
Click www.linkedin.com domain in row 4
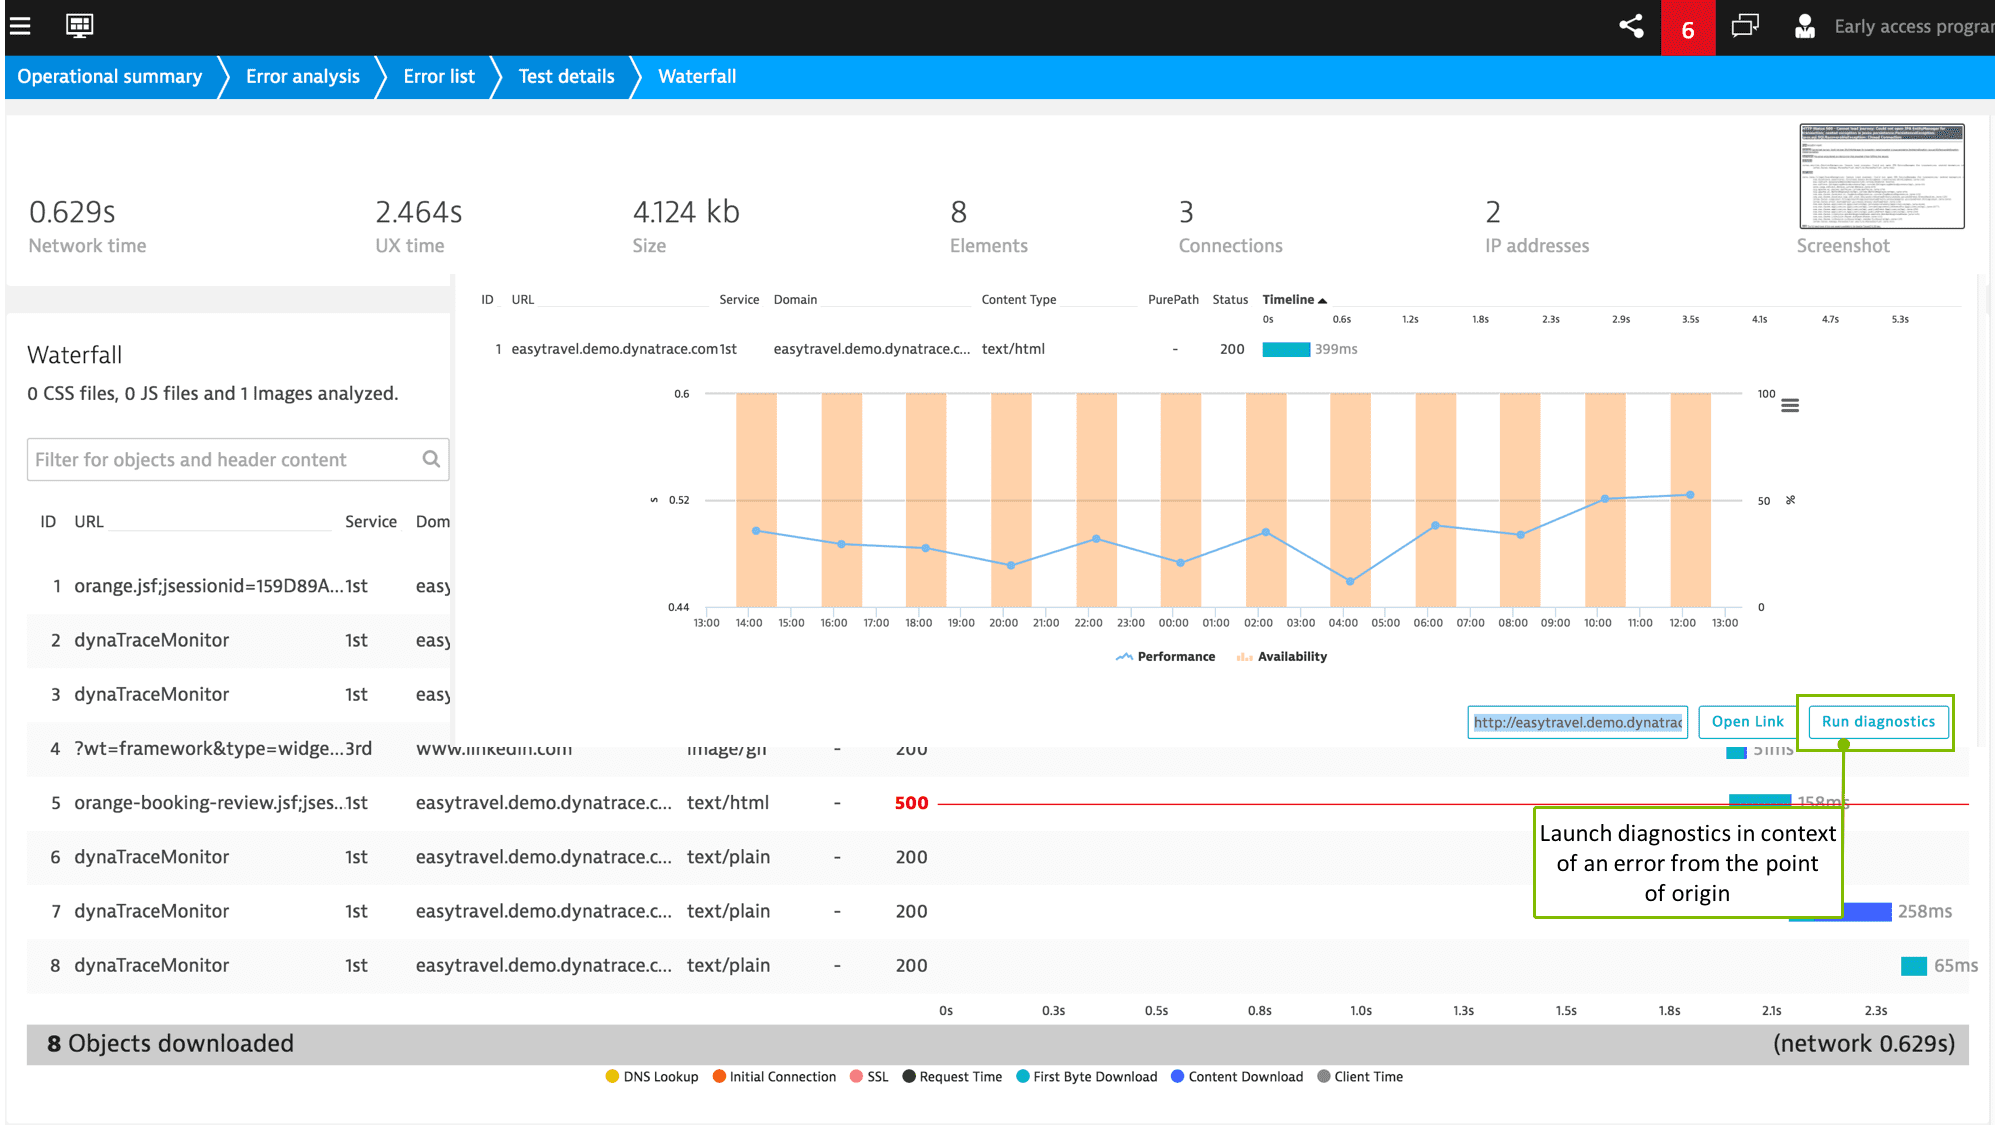tap(494, 750)
